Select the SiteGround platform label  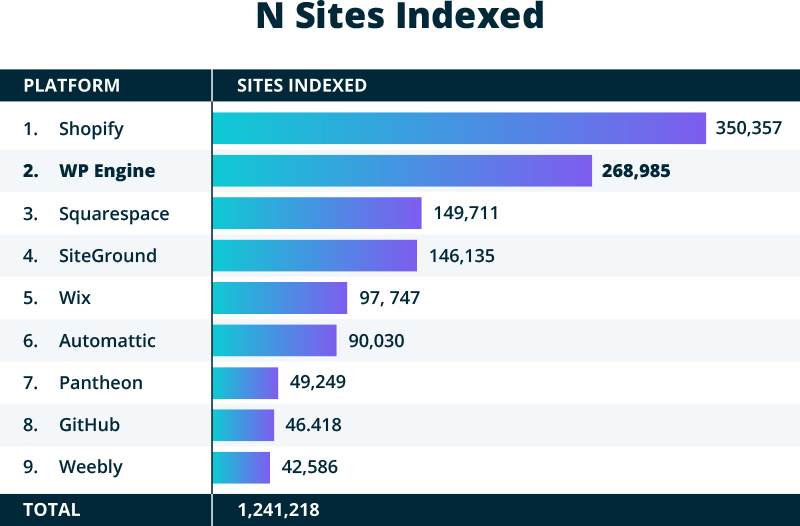tap(108, 256)
